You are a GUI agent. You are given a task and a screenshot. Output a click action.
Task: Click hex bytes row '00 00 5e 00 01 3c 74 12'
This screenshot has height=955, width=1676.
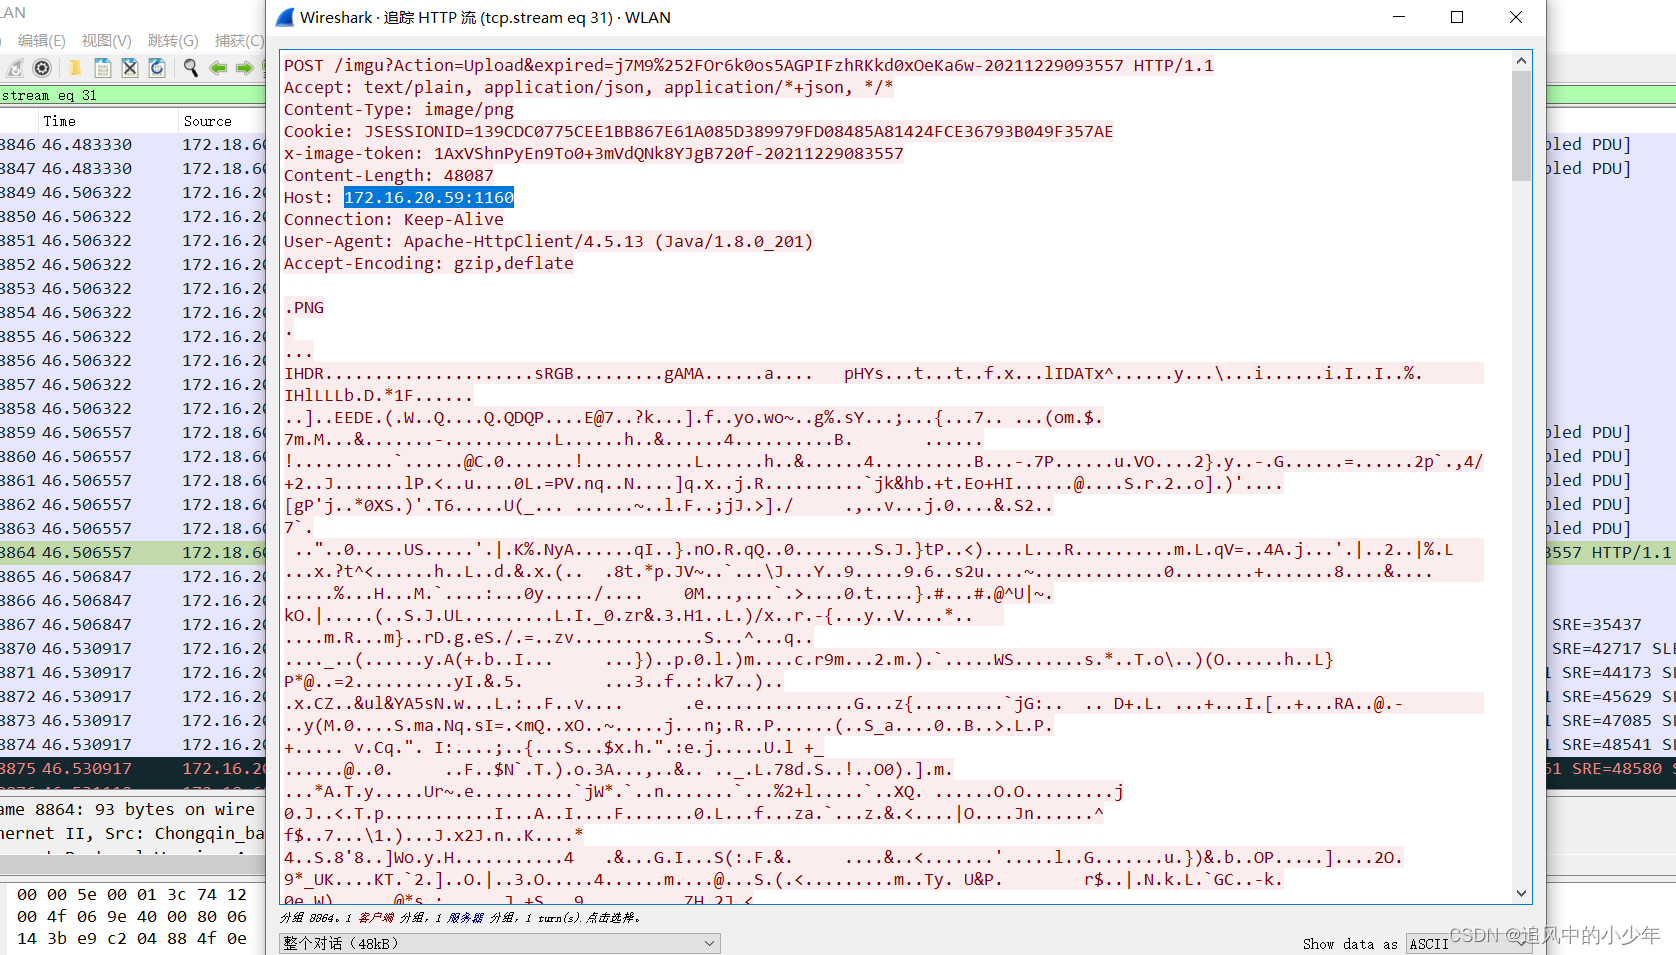(x=132, y=894)
